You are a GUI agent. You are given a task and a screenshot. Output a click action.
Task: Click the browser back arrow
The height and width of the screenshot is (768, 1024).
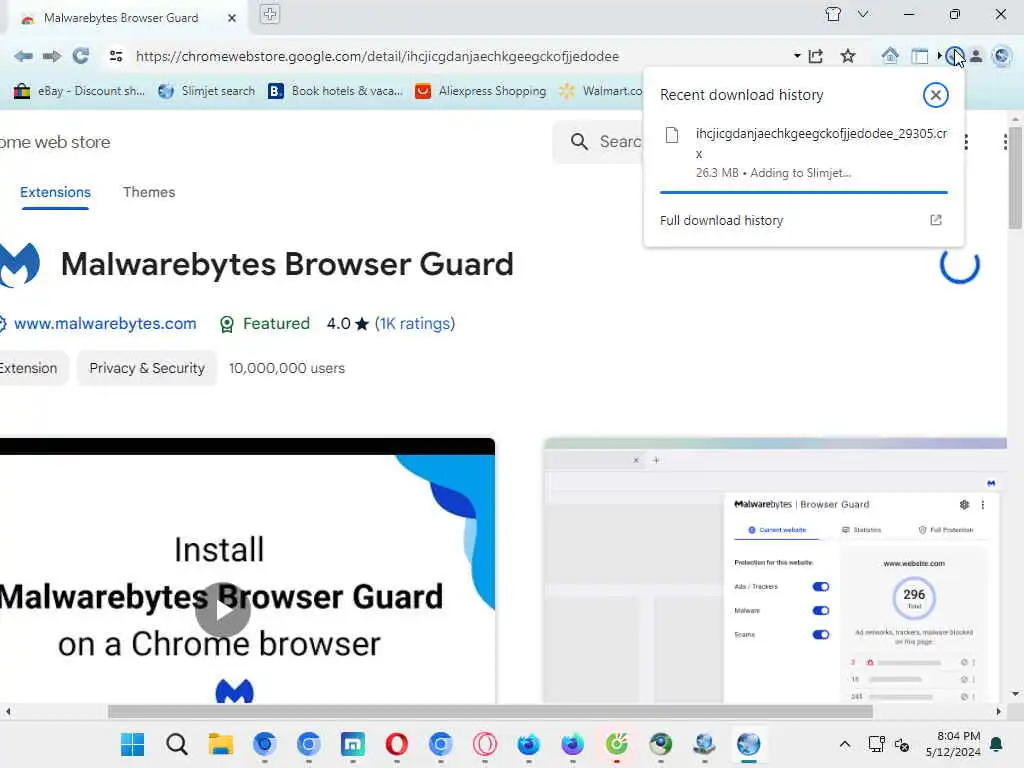click(24, 56)
